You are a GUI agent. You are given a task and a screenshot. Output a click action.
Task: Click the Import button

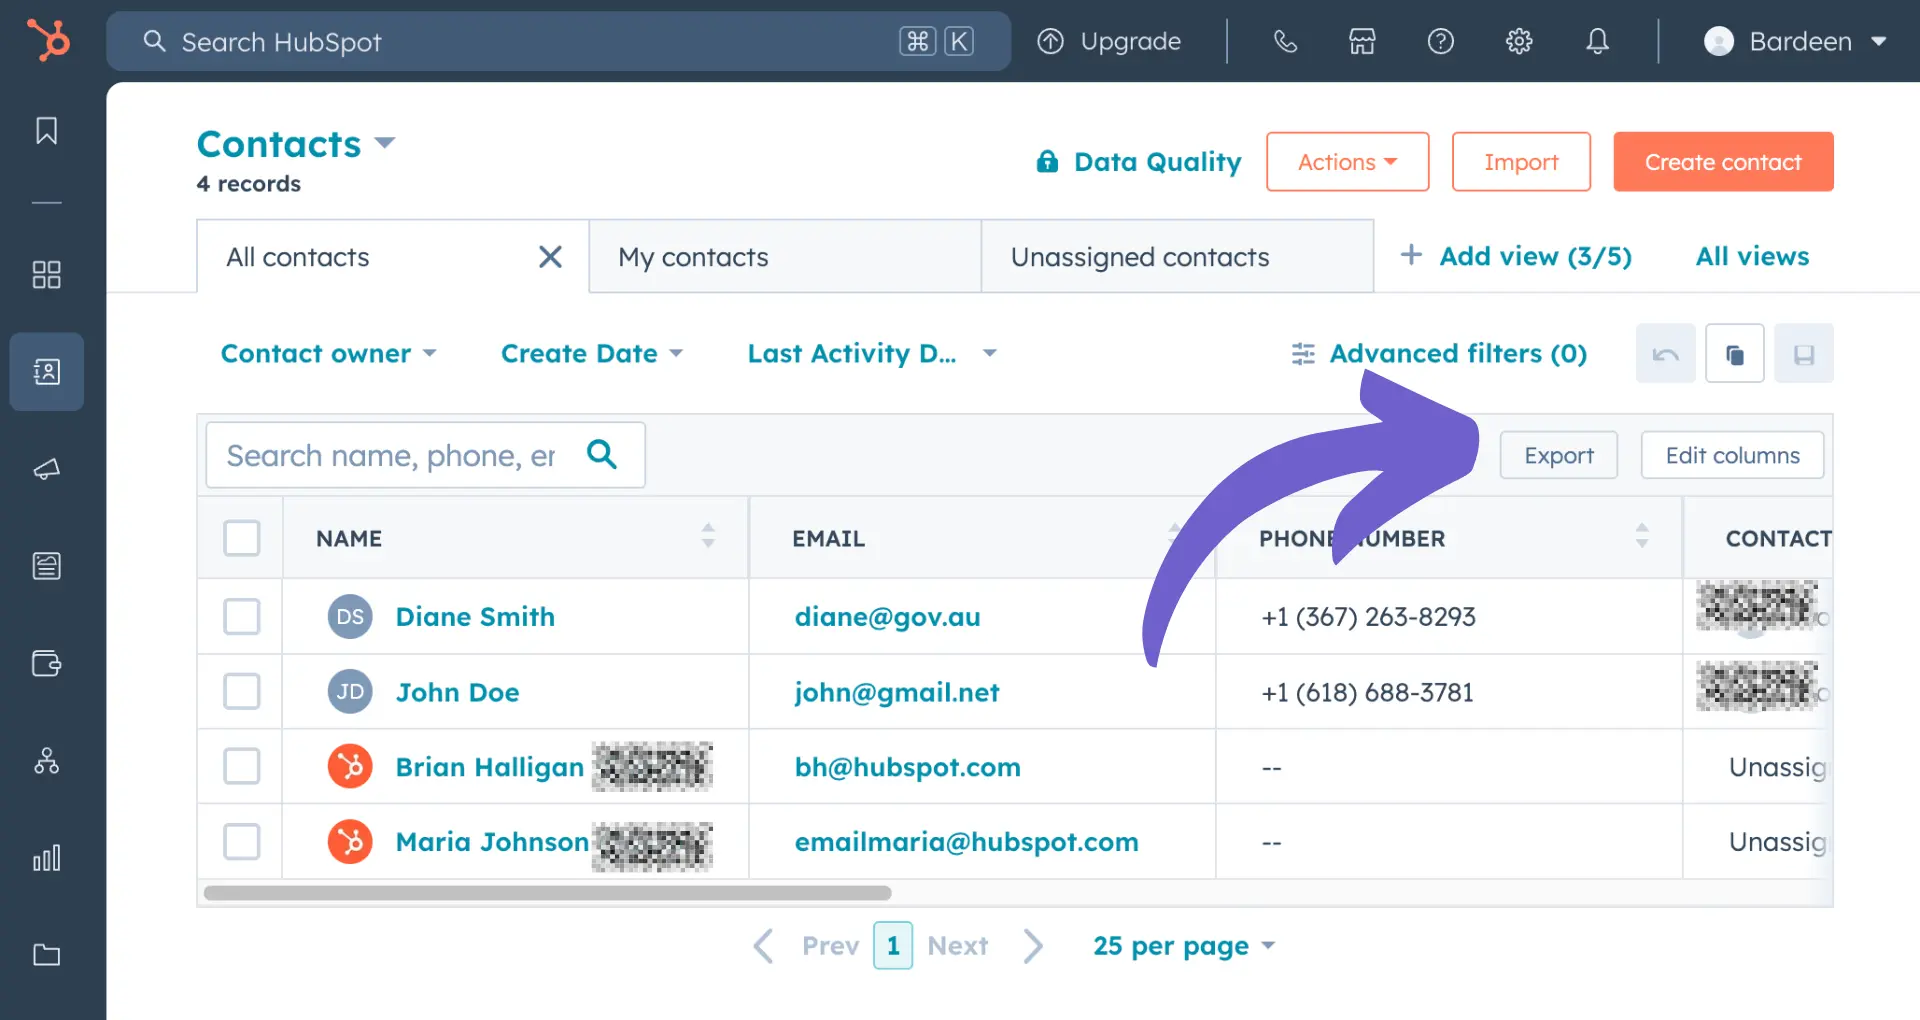click(1521, 162)
